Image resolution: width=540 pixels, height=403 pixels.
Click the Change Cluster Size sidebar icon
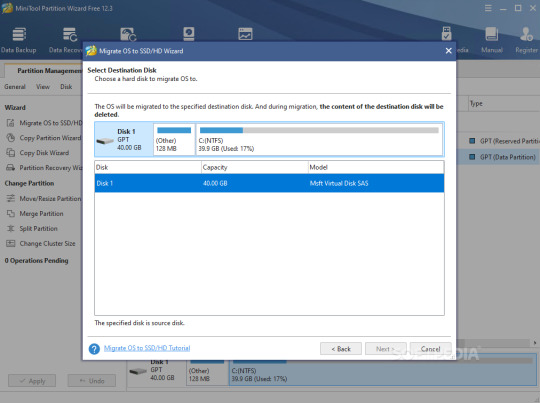point(11,244)
